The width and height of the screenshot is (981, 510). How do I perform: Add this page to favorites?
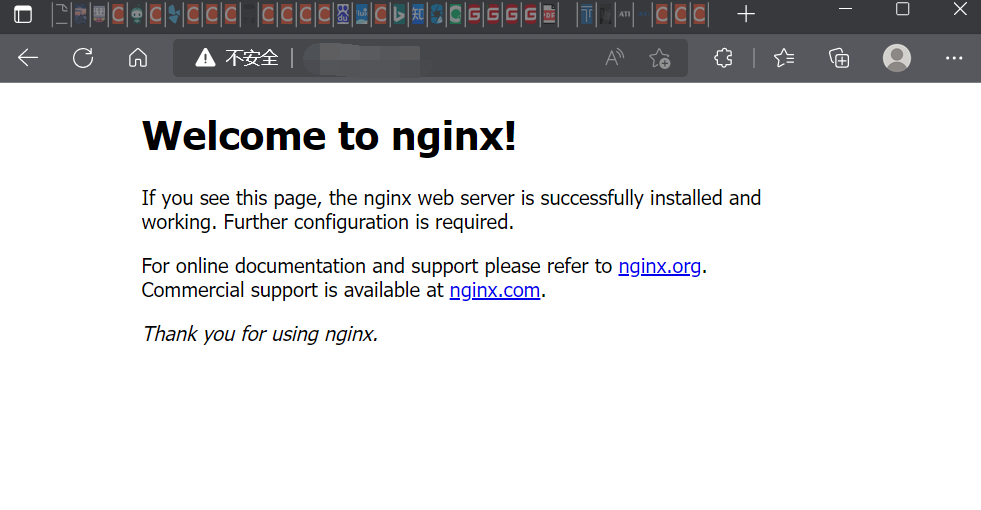pos(659,58)
